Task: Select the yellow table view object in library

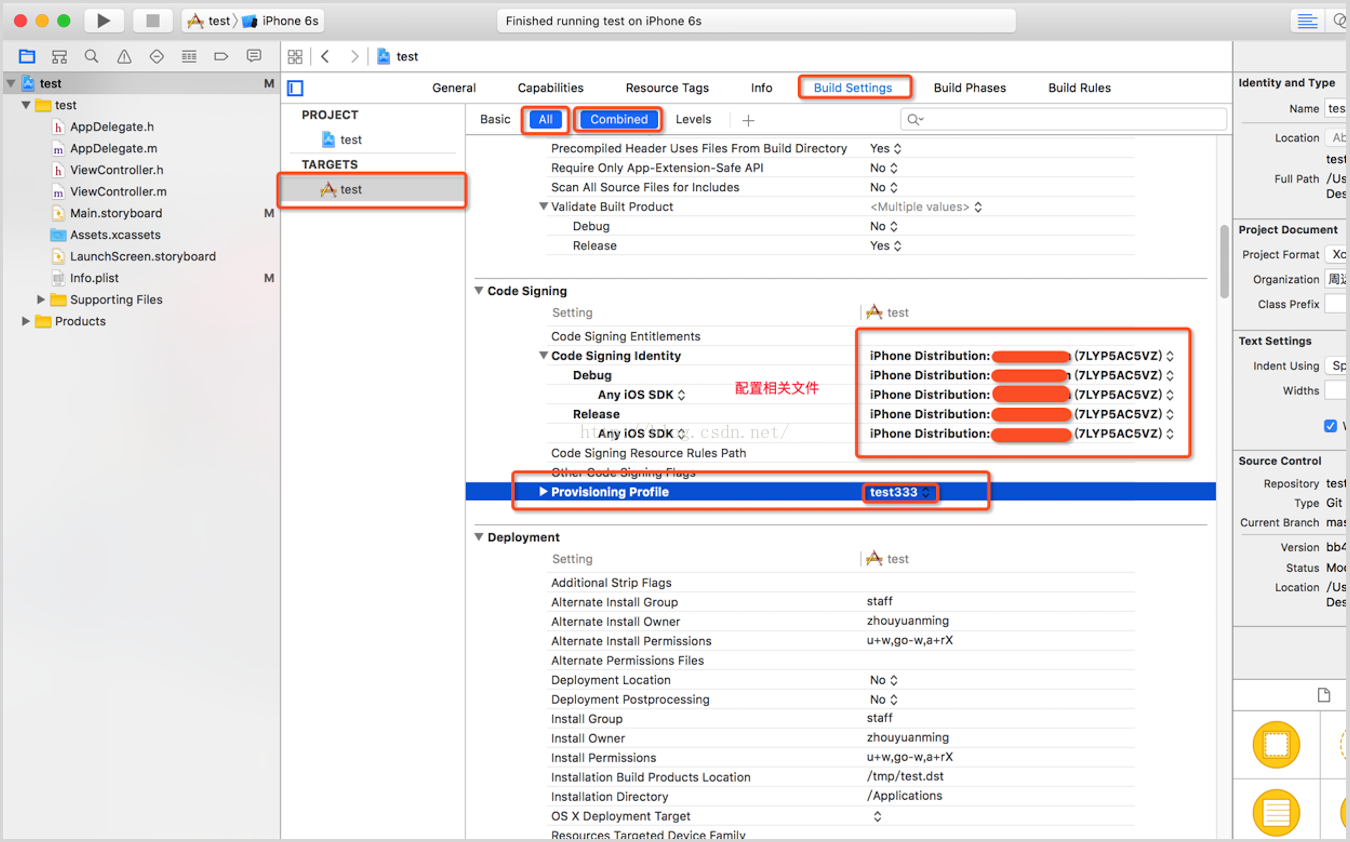Action: tap(1276, 812)
